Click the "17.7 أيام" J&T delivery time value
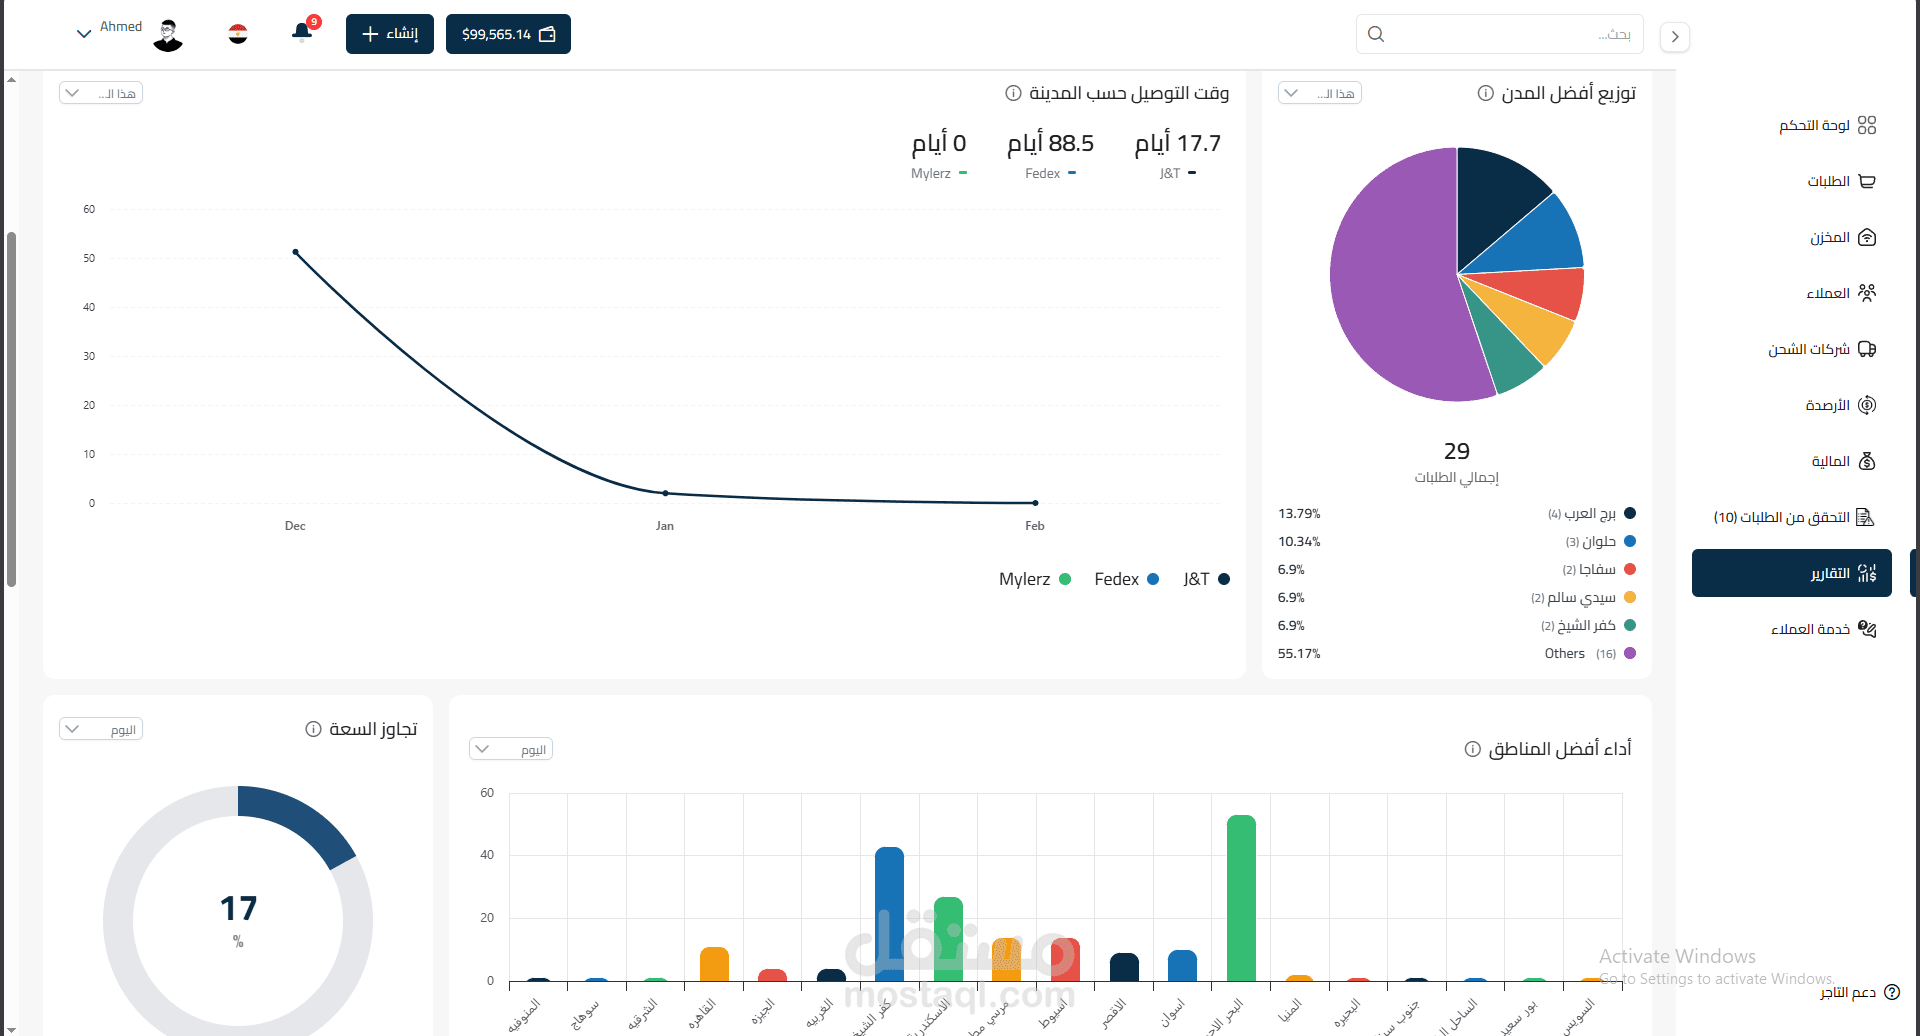1920x1036 pixels. pos(1177,143)
